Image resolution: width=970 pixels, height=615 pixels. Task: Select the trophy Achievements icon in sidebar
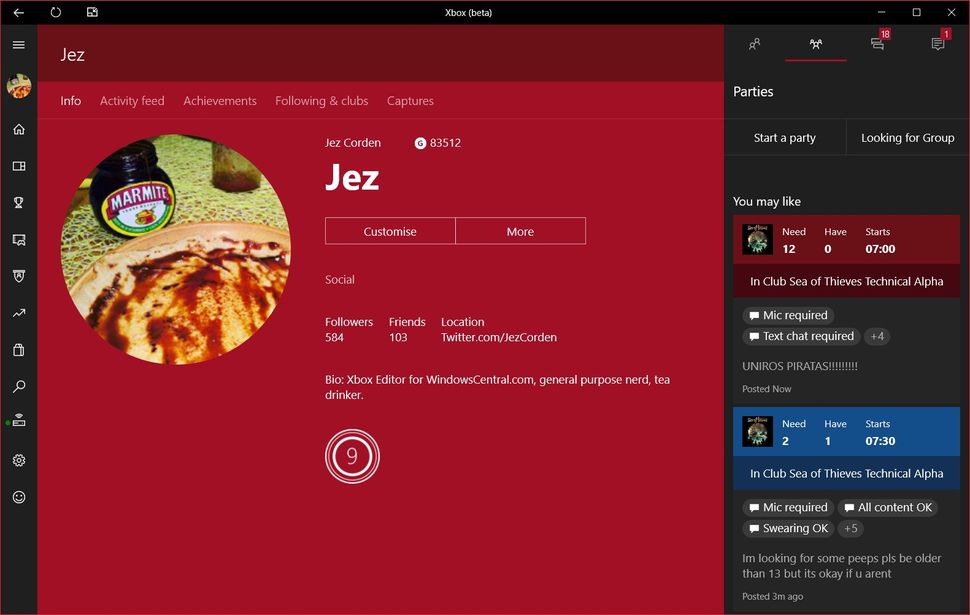pos(18,202)
